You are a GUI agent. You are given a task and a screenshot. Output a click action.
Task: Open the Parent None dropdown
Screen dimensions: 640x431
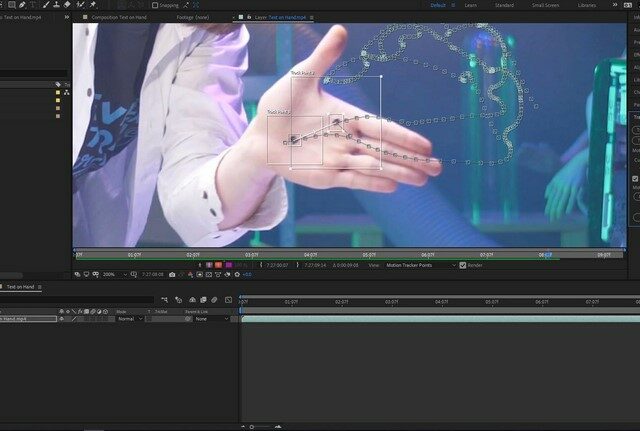tap(208, 319)
